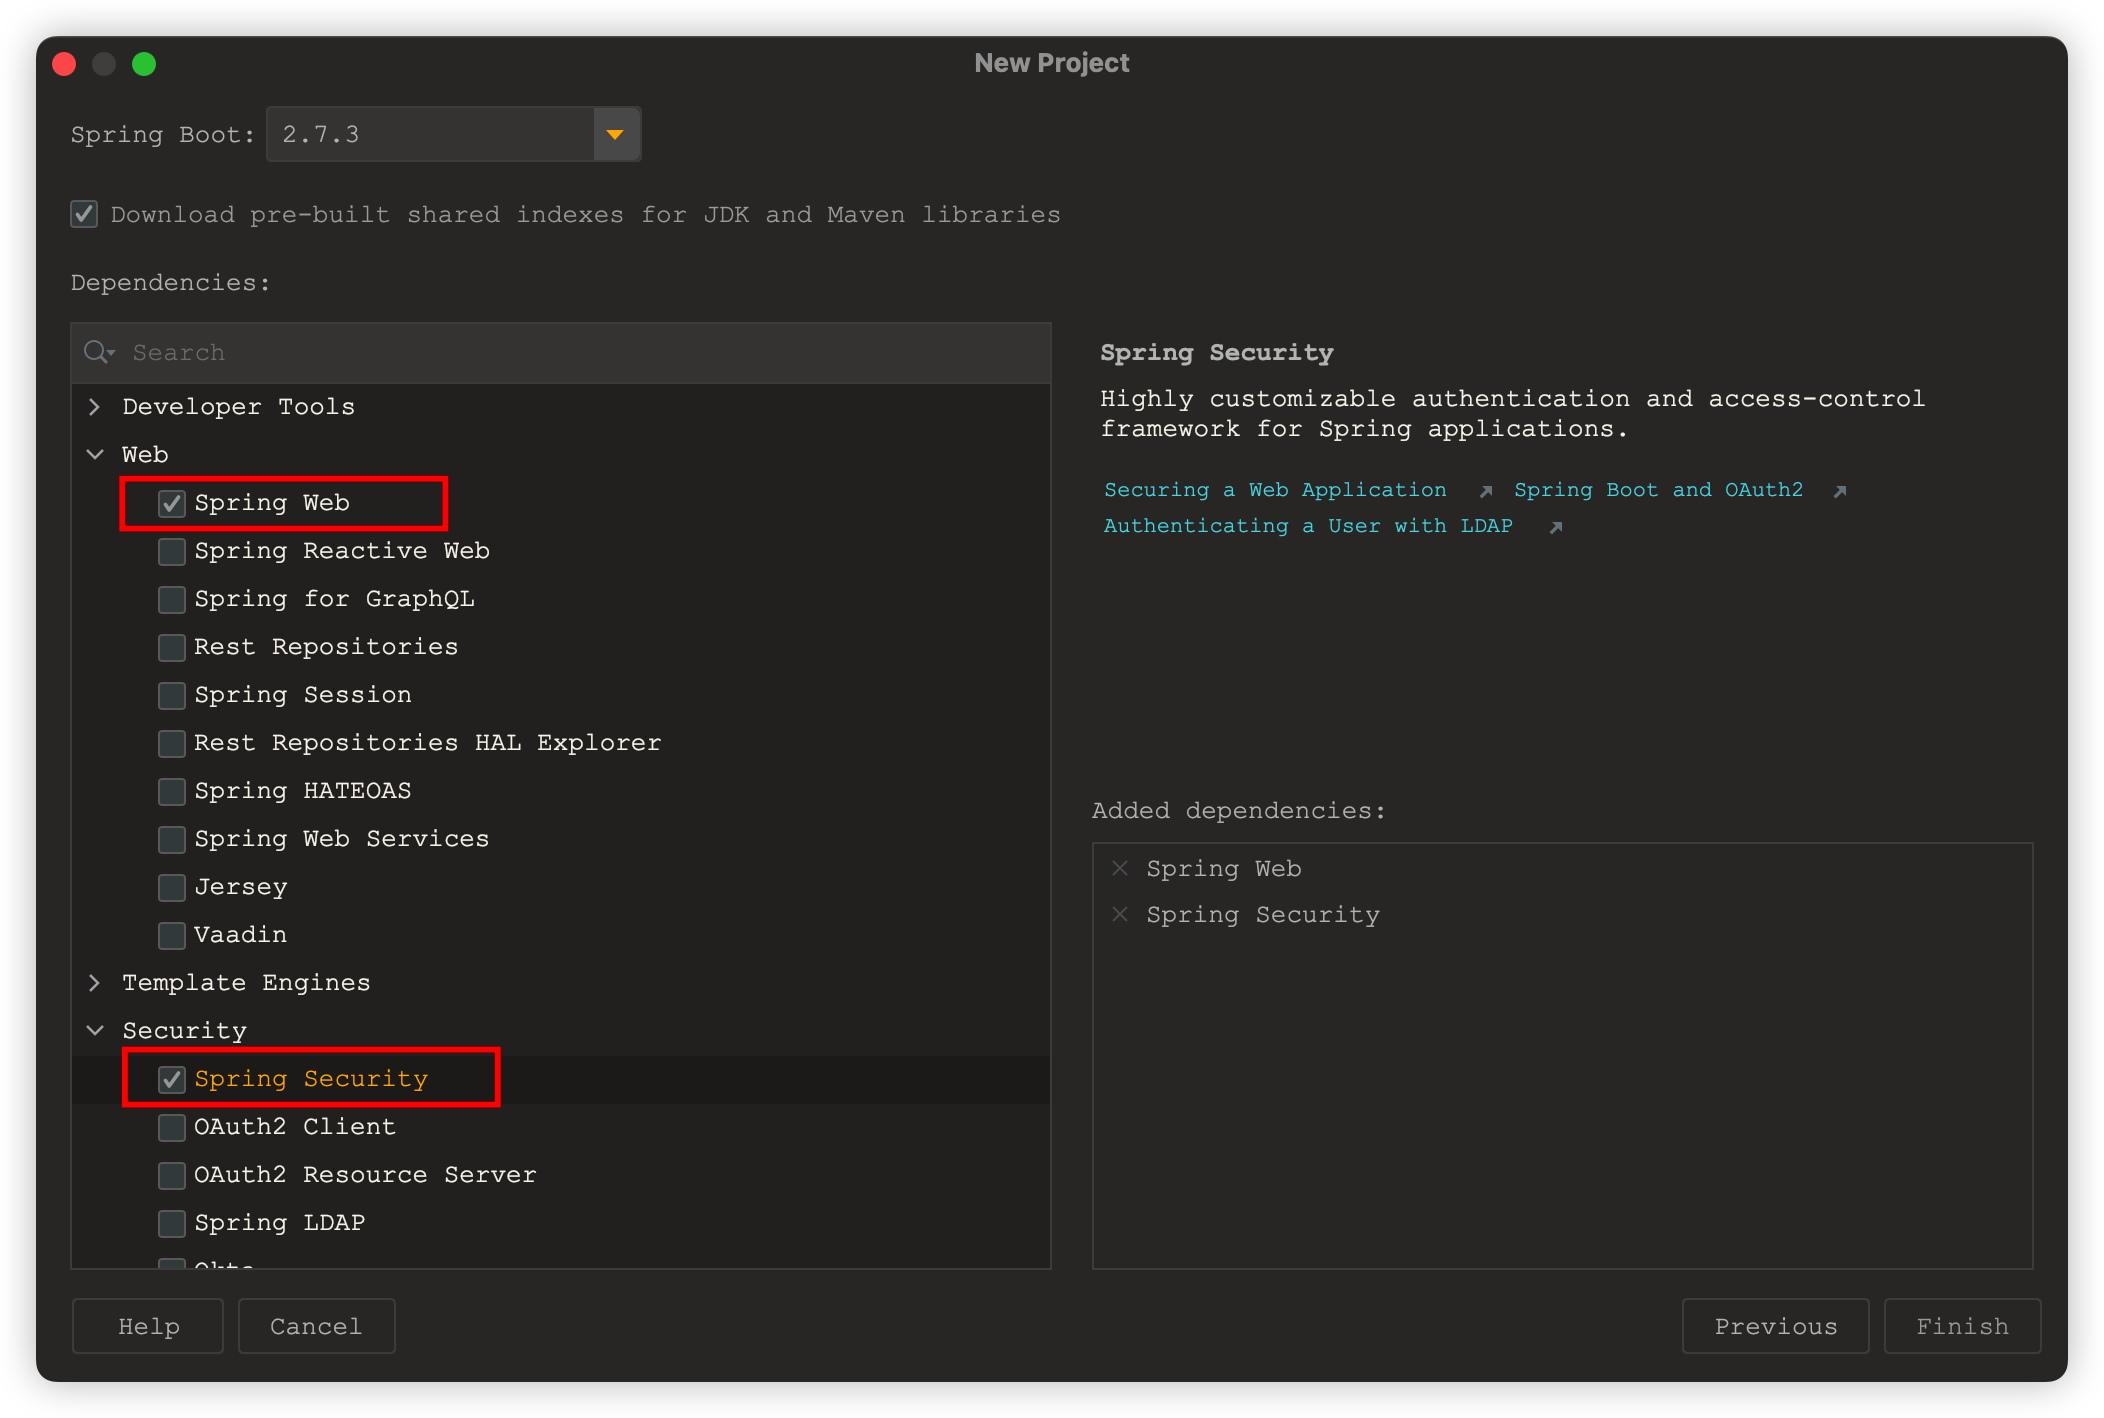Remove Spring Web from added dependencies
The height and width of the screenshot is (1418, 2104).
pos(1120,868)
